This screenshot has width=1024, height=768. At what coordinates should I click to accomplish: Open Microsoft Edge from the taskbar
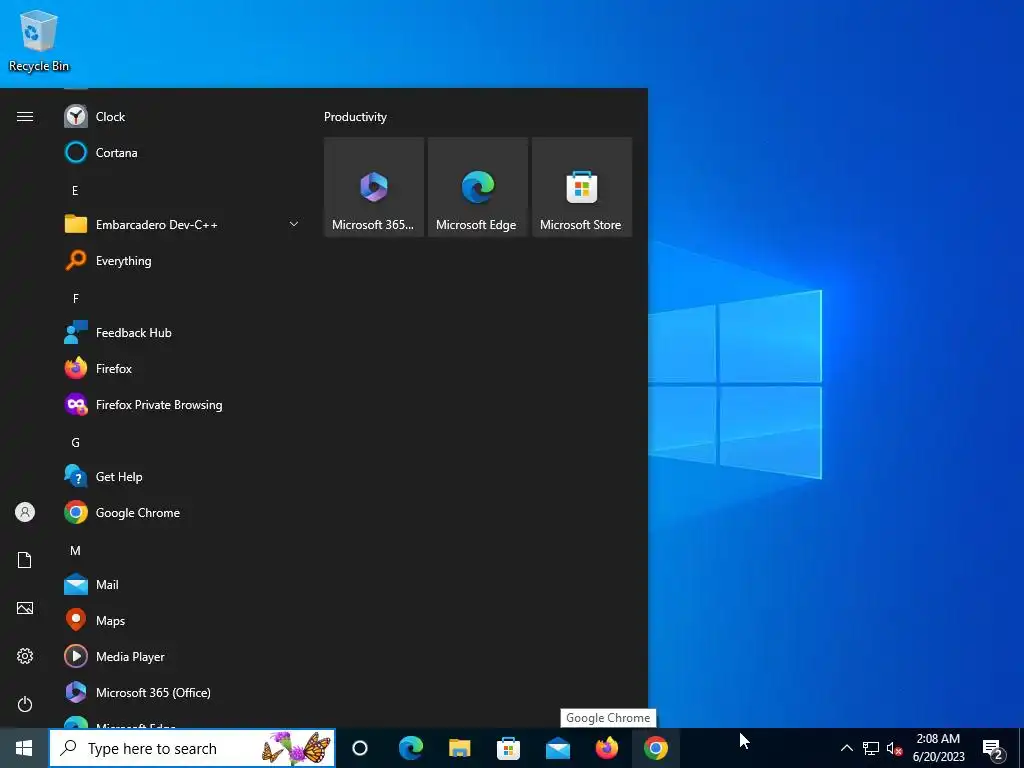tap(411, 748)
